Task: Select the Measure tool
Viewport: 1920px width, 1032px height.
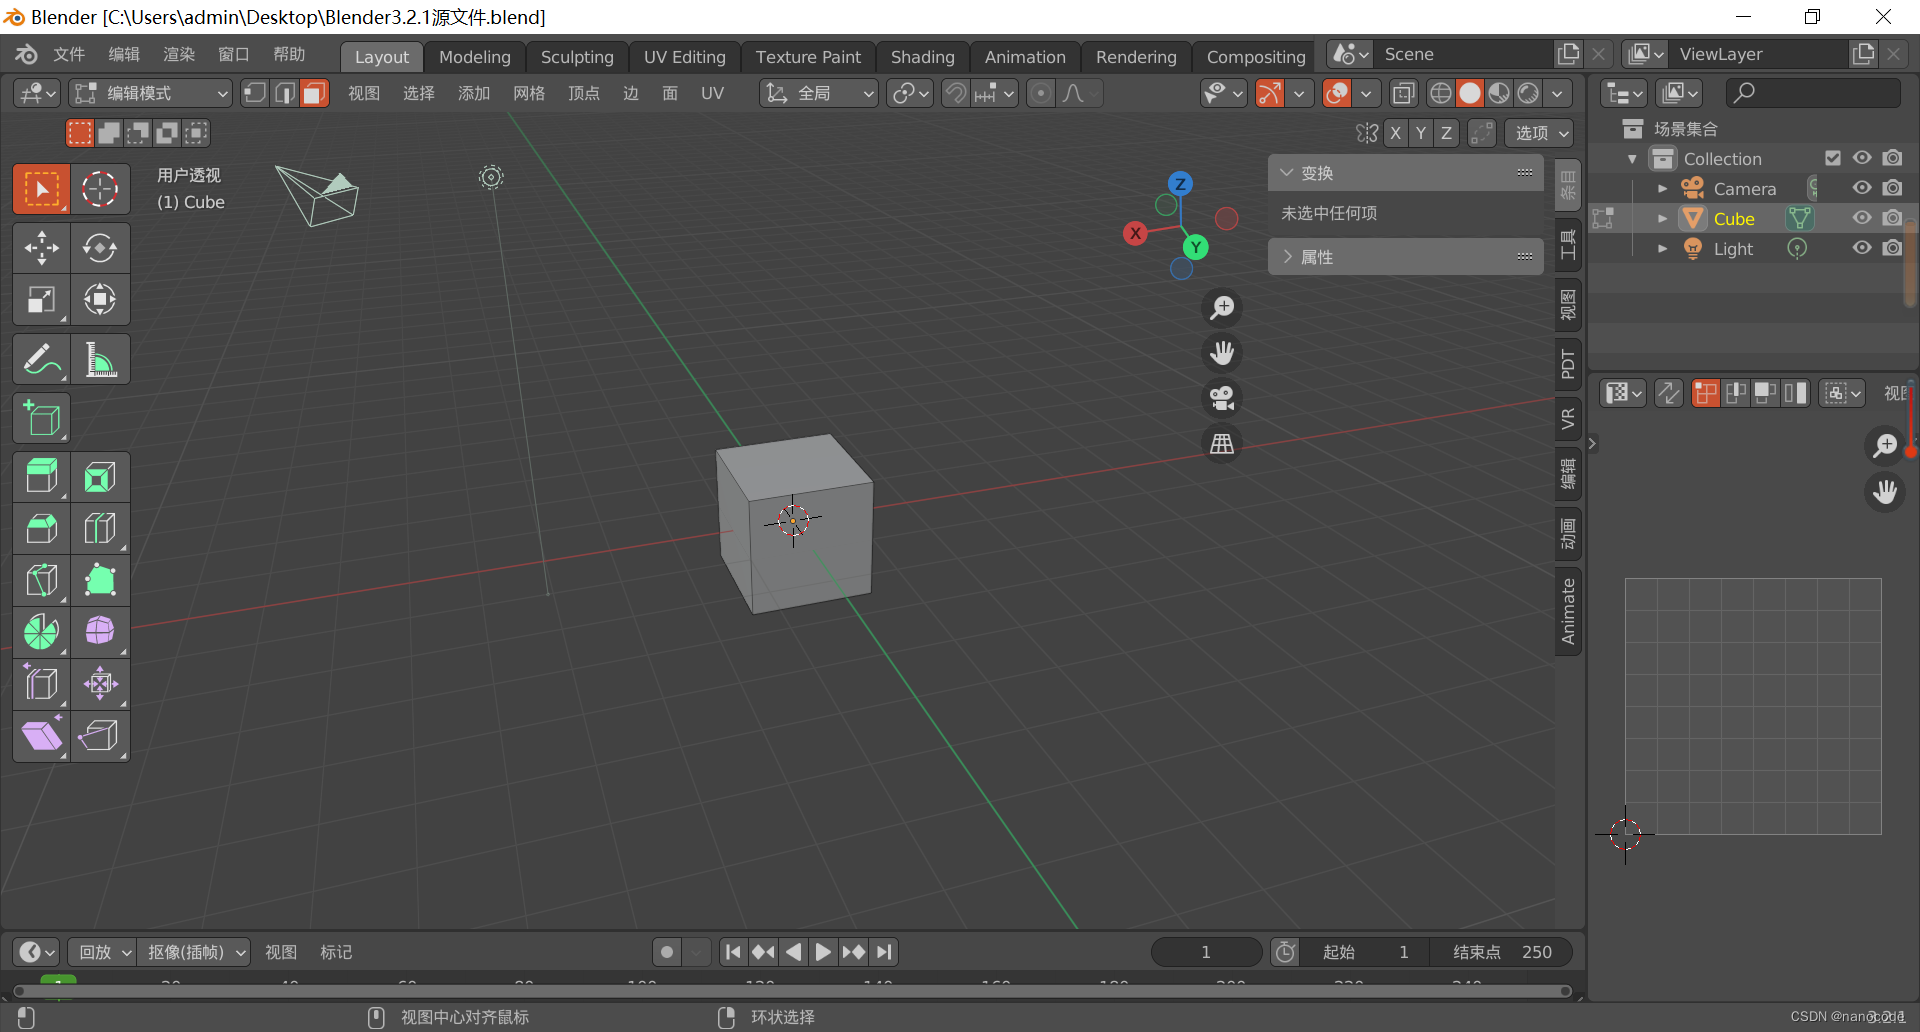Action: click(x=100, y=360)
